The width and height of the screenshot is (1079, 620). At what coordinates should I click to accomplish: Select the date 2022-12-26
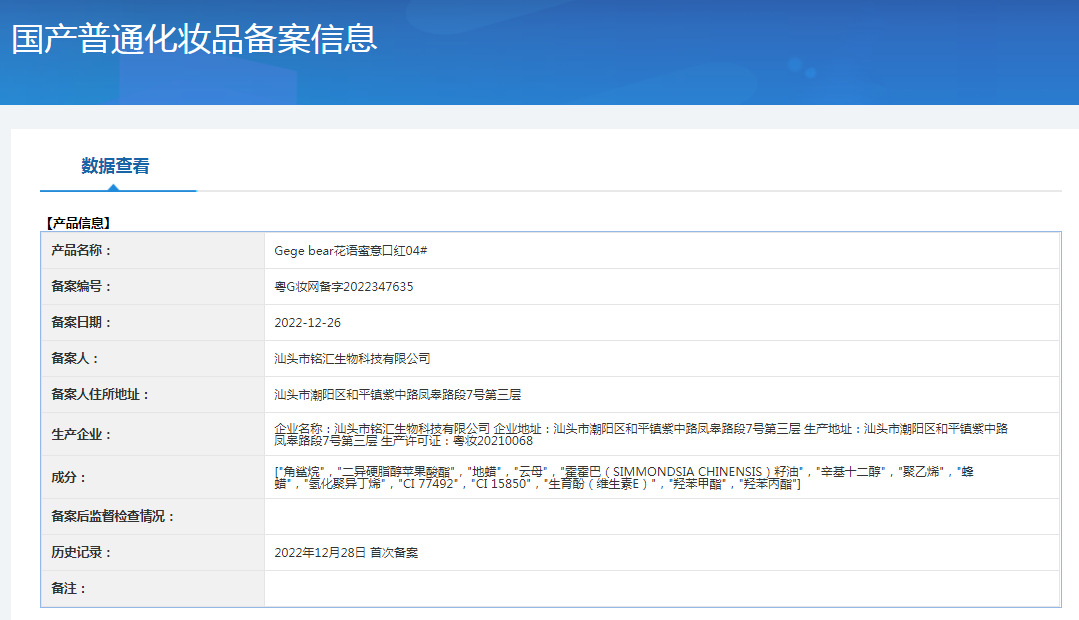(x=307, y=323)
